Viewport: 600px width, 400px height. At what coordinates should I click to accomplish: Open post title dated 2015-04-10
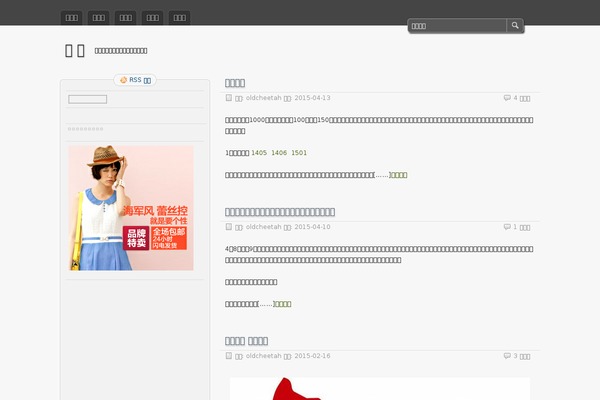280,212
